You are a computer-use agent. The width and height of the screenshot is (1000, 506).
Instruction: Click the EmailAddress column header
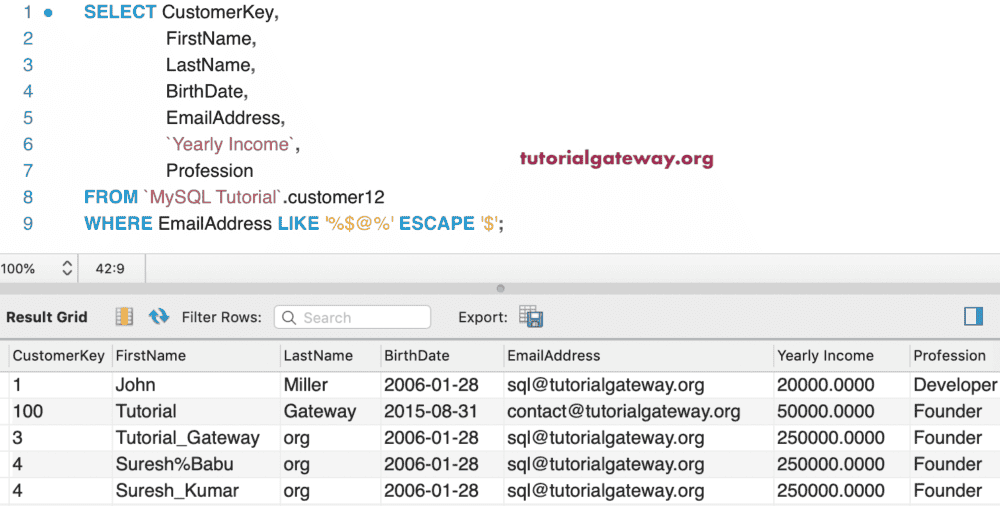(x=554, y=355)
